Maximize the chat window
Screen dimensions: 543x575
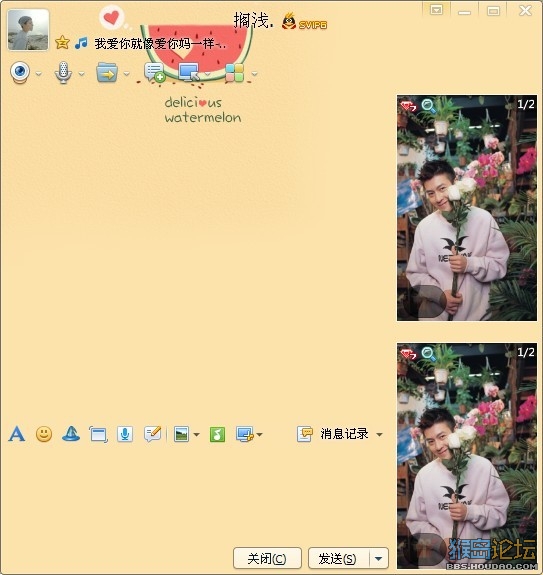pos(493,11)
